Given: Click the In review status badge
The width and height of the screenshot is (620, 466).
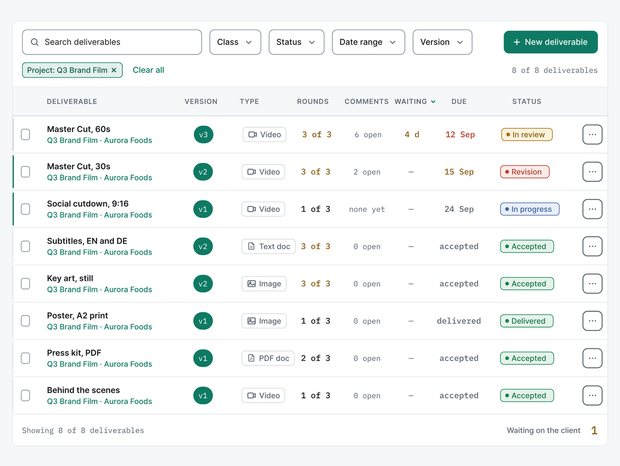Looking at the screenshot, I should pyautogui.click(x=527, y=134).
